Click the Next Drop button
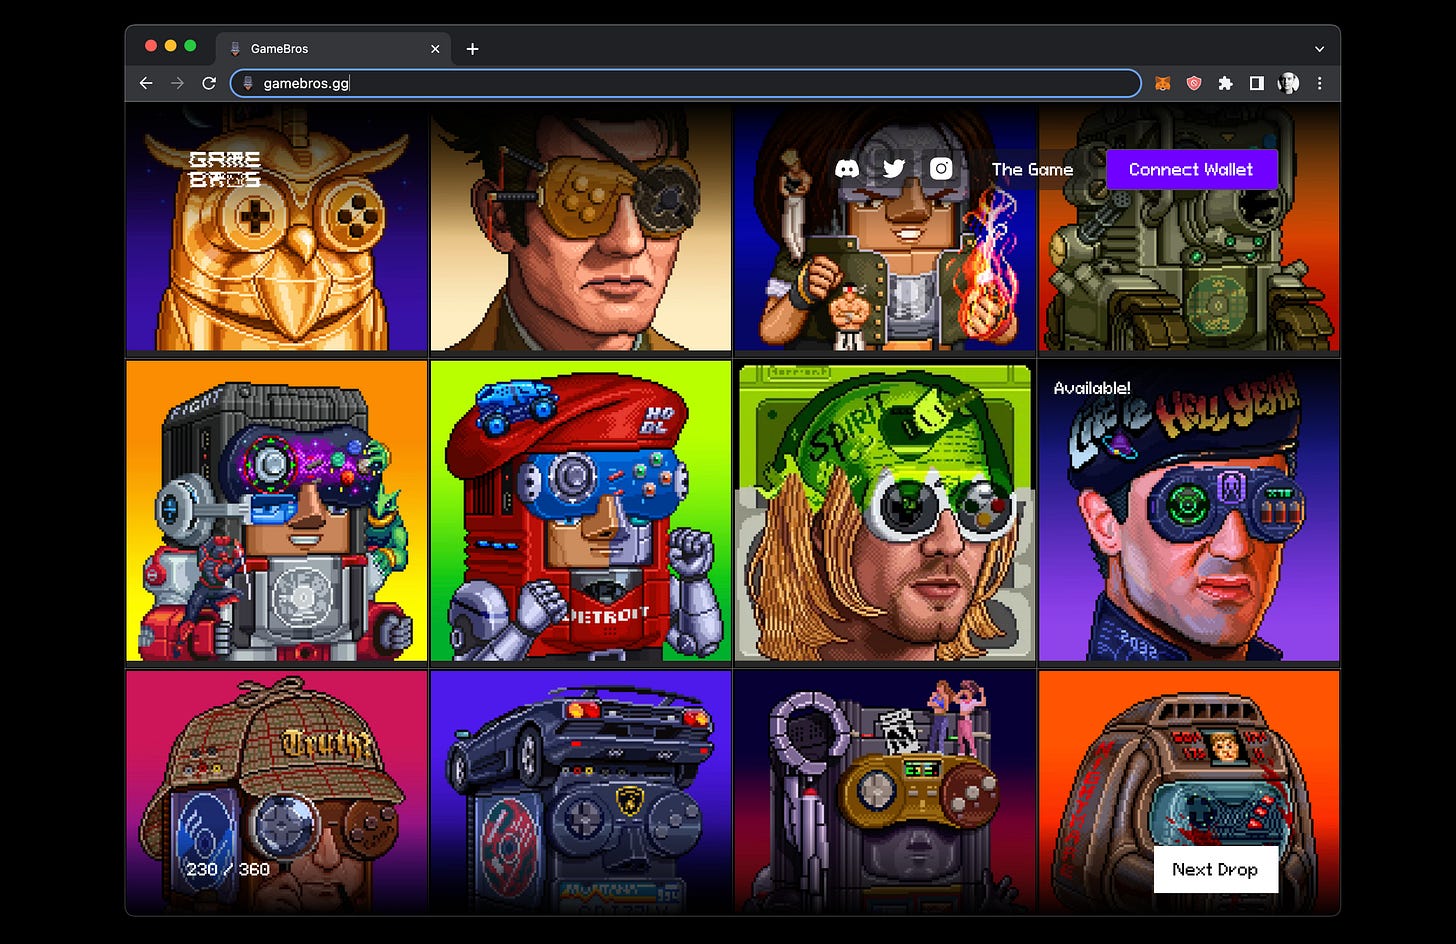The image size is (1456, 944). coord(1215,869)
